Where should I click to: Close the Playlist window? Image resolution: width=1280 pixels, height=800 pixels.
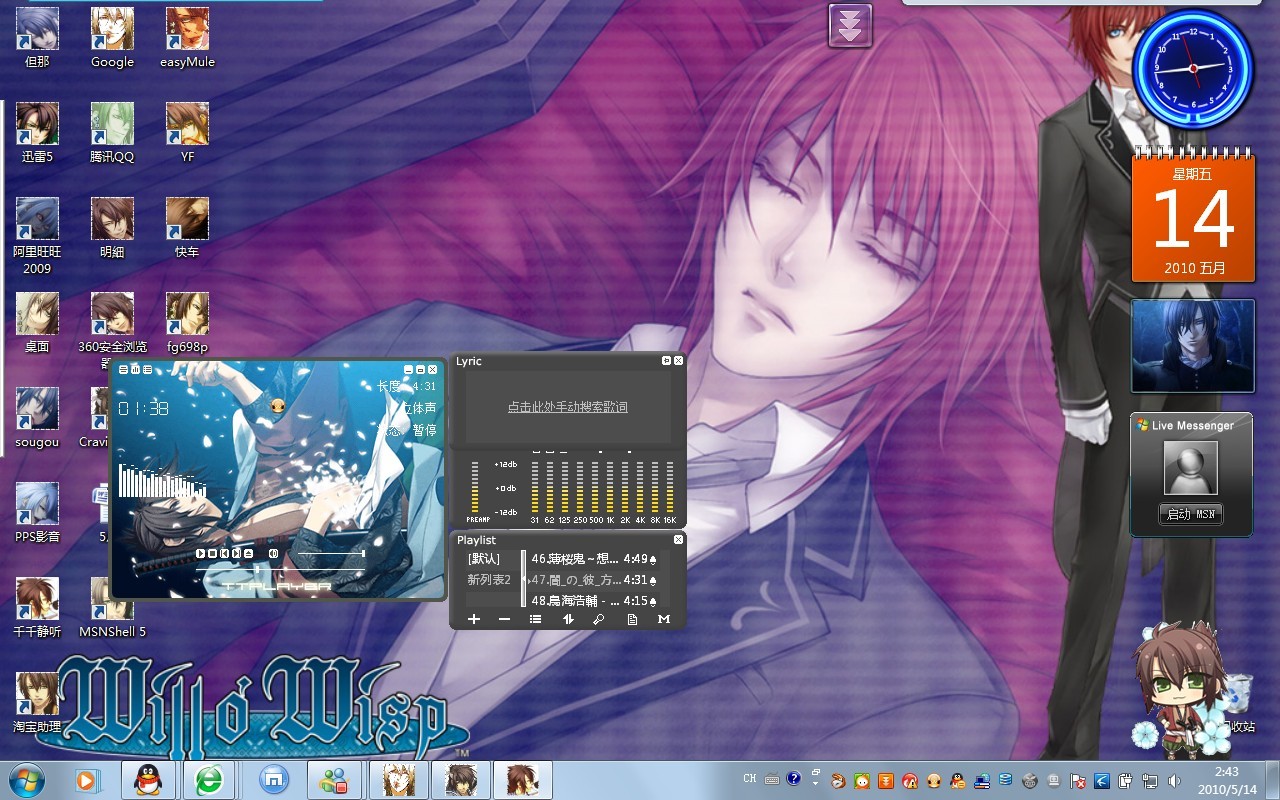pyautogui.click(x=679, y=540)
